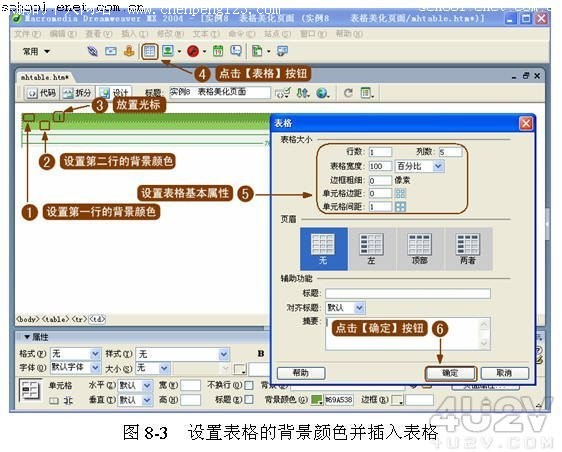Screen dimensions: 562x452
Task: Check the 标题 checkbox in 属性 panel
Action: pyautogui.click(x=248, y=399)
